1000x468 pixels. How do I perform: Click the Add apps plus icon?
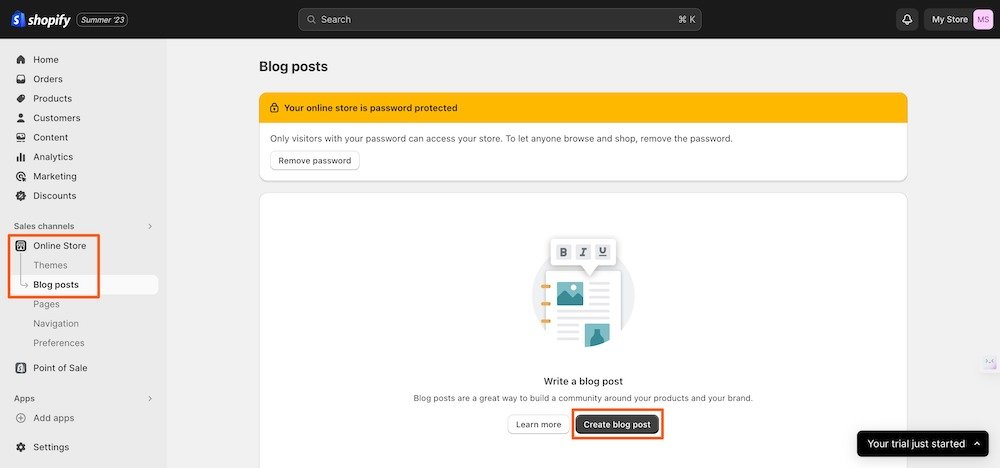pos(21,418)
